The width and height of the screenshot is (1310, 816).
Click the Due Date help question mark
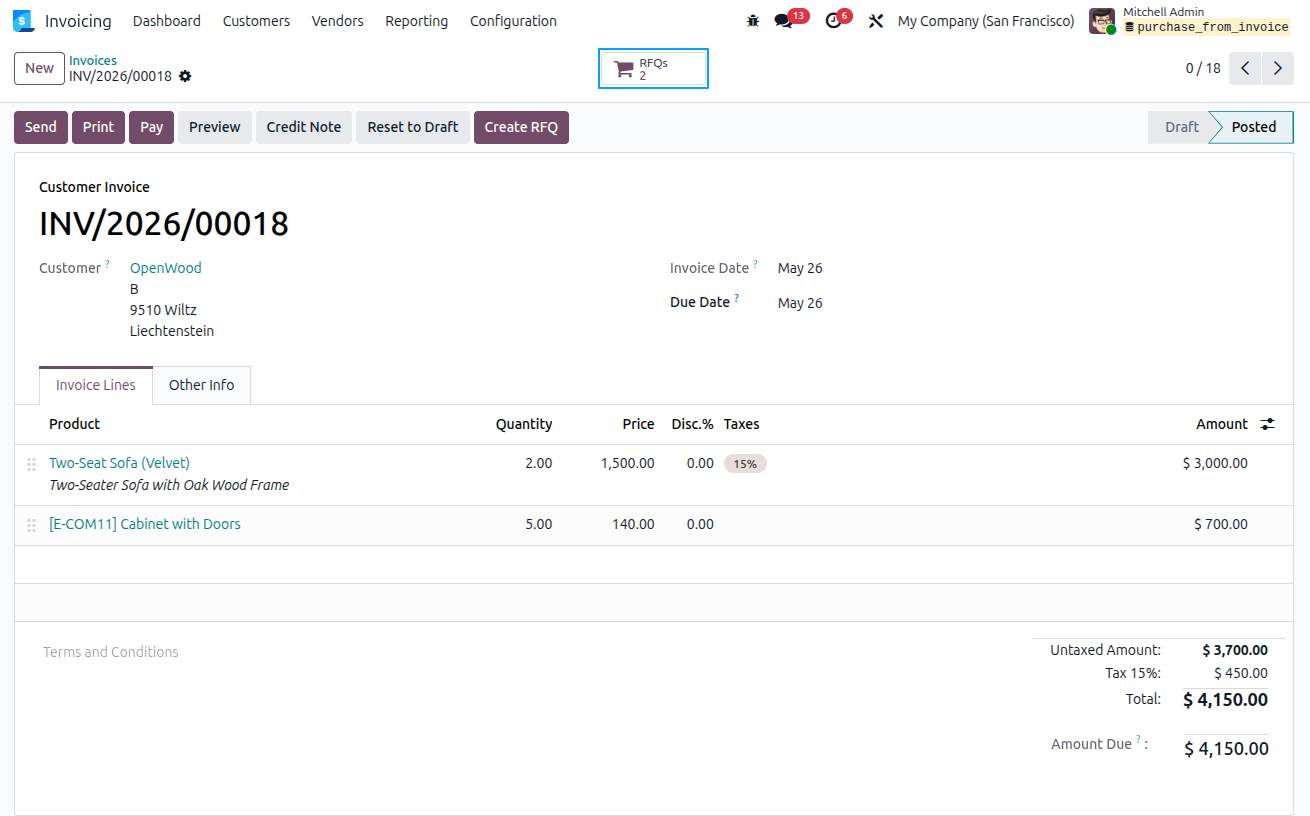[x=737, y=298]
